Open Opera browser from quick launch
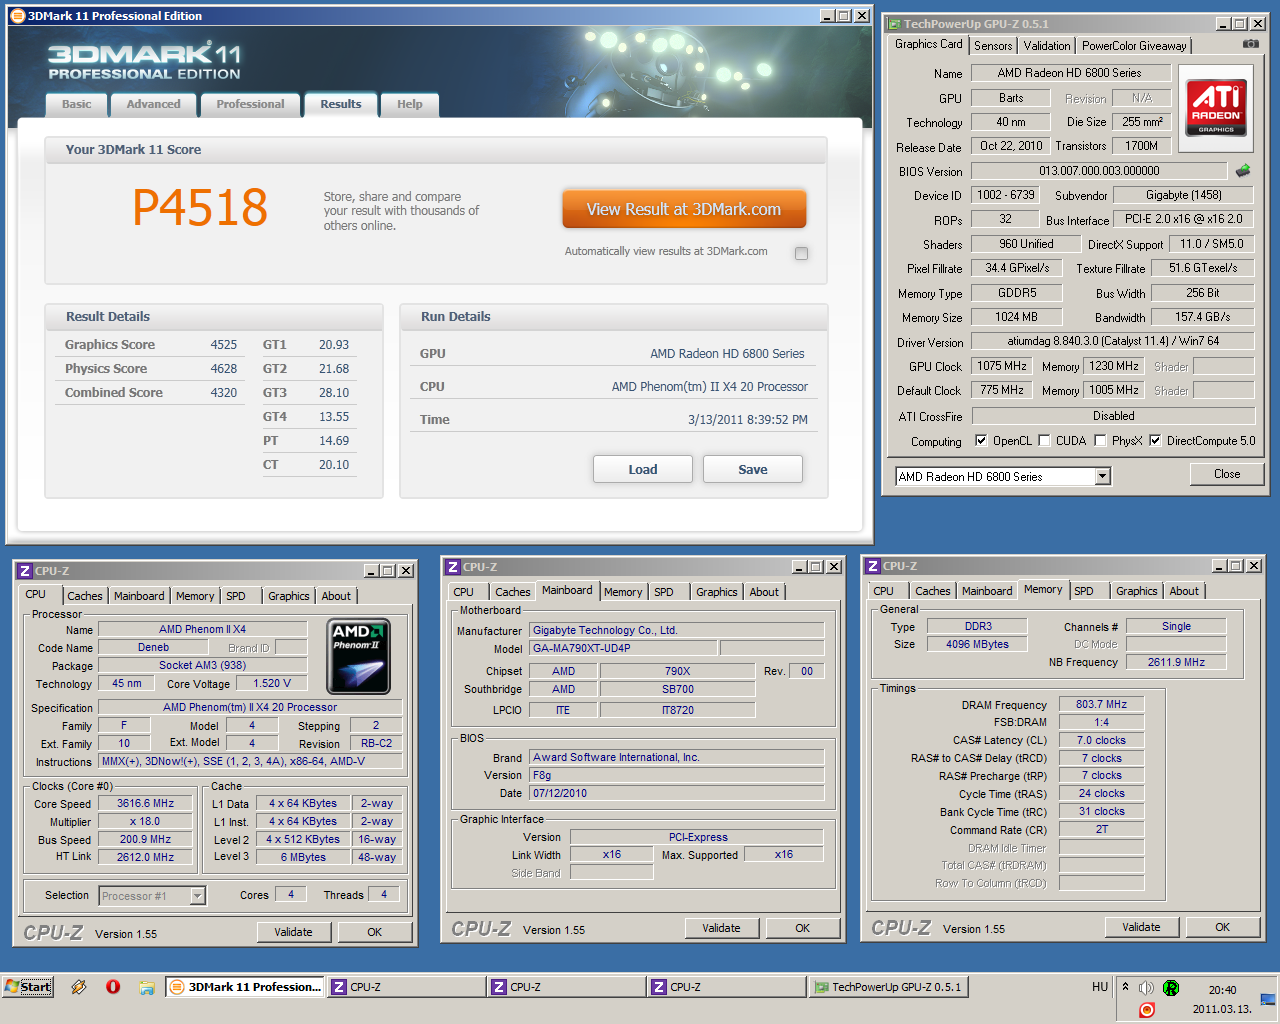This screenshot has height=1024, width=1280. [x=113, y=987]
